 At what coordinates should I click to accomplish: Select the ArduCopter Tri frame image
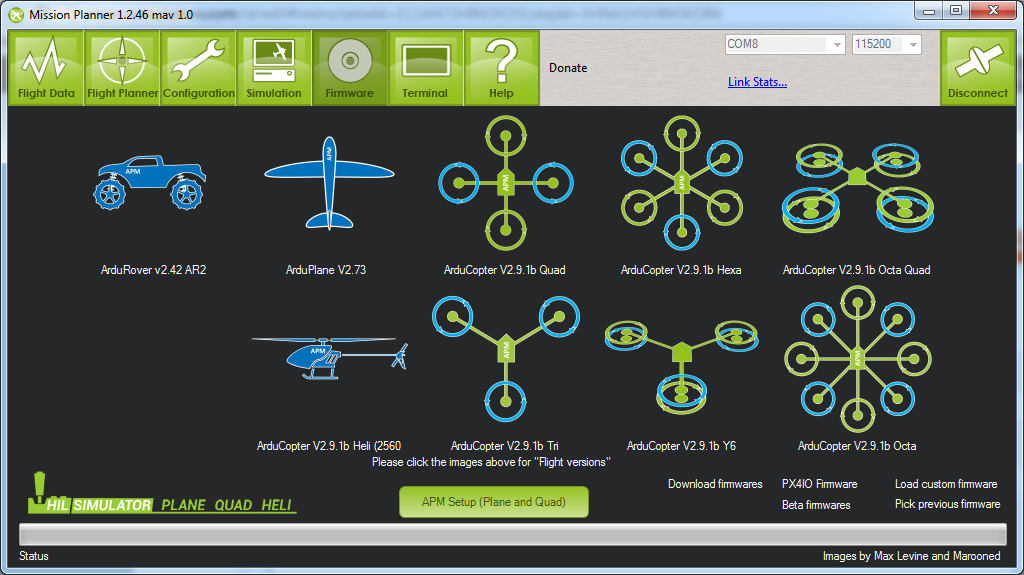pyautogui.click(x=505, y=359)
